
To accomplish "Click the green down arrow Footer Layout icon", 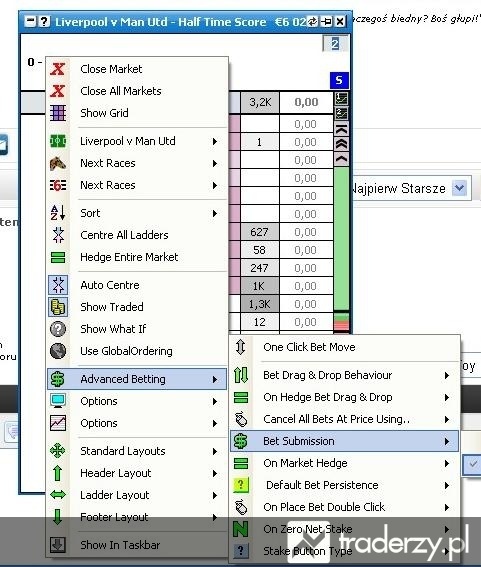I will click(58, 517).
